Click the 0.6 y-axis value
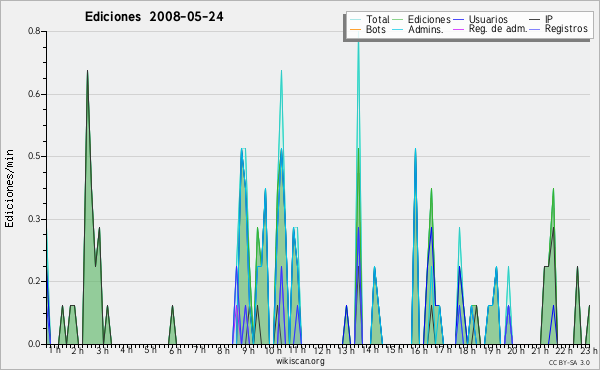Viewport: 600px width, 370px height. pos(34,94)
